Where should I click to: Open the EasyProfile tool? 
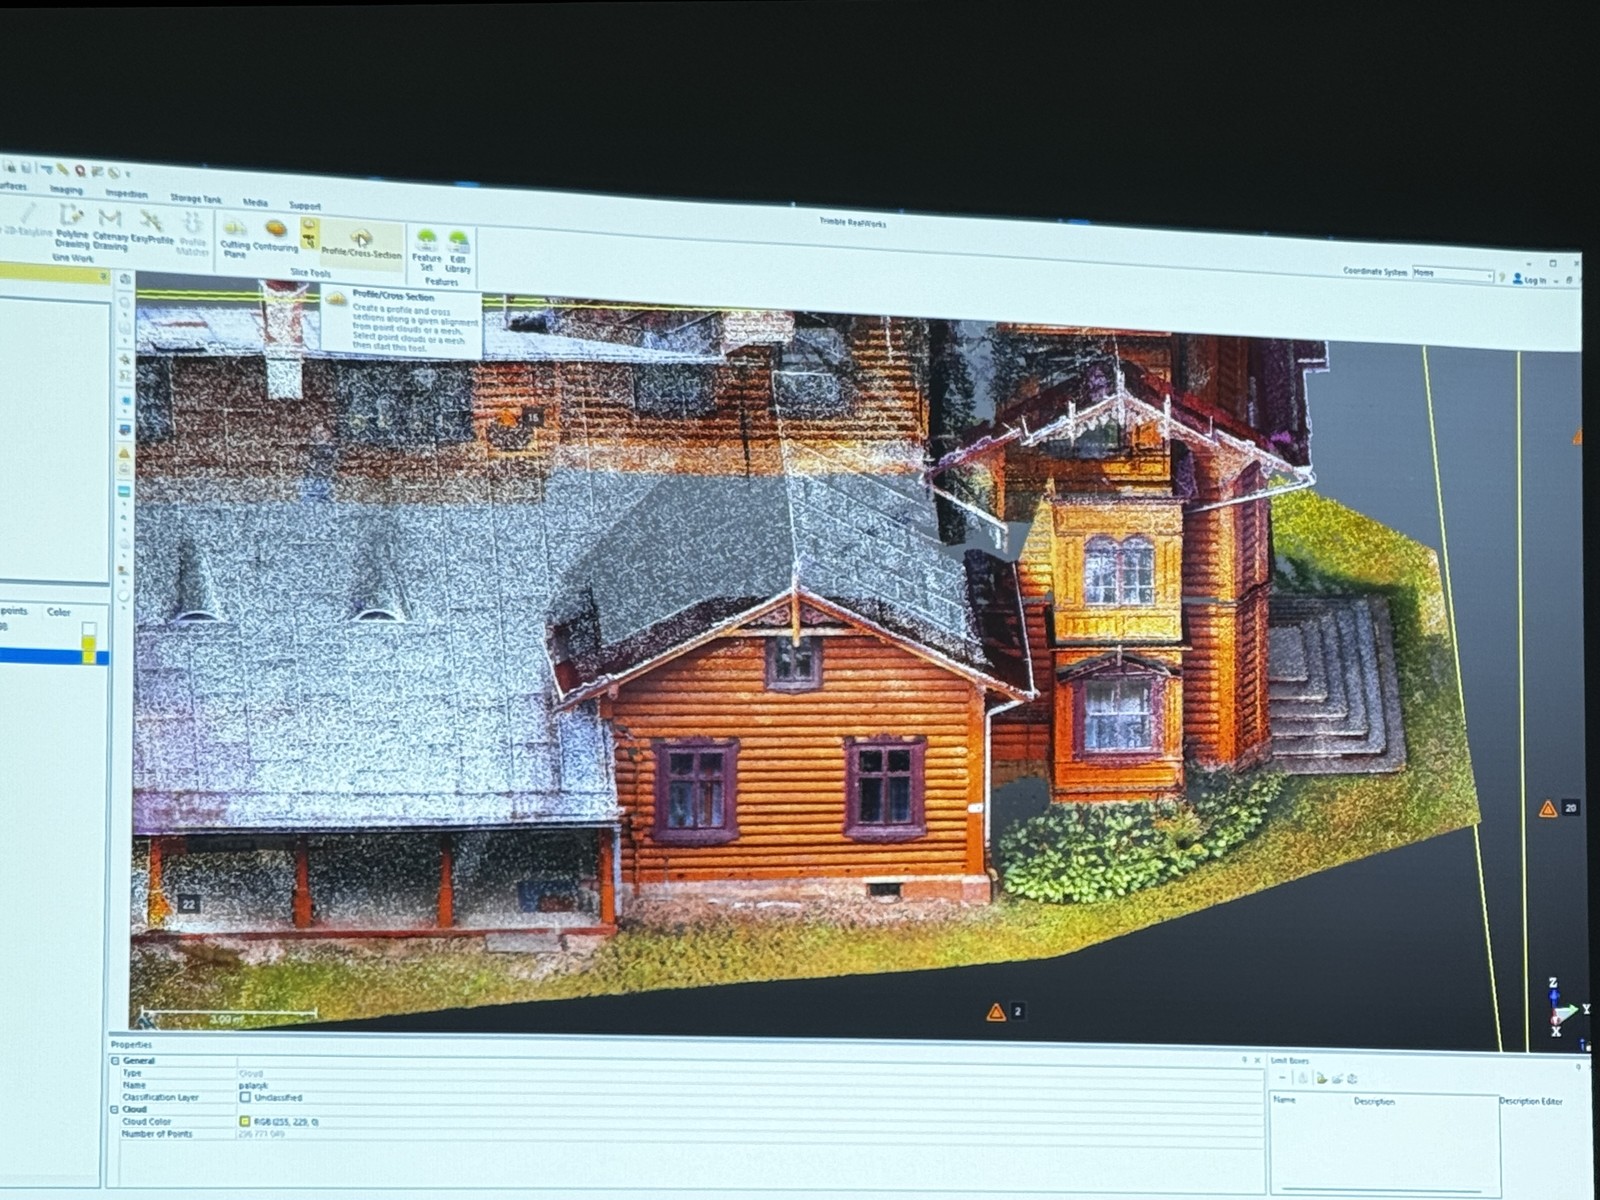pos(152,228)
